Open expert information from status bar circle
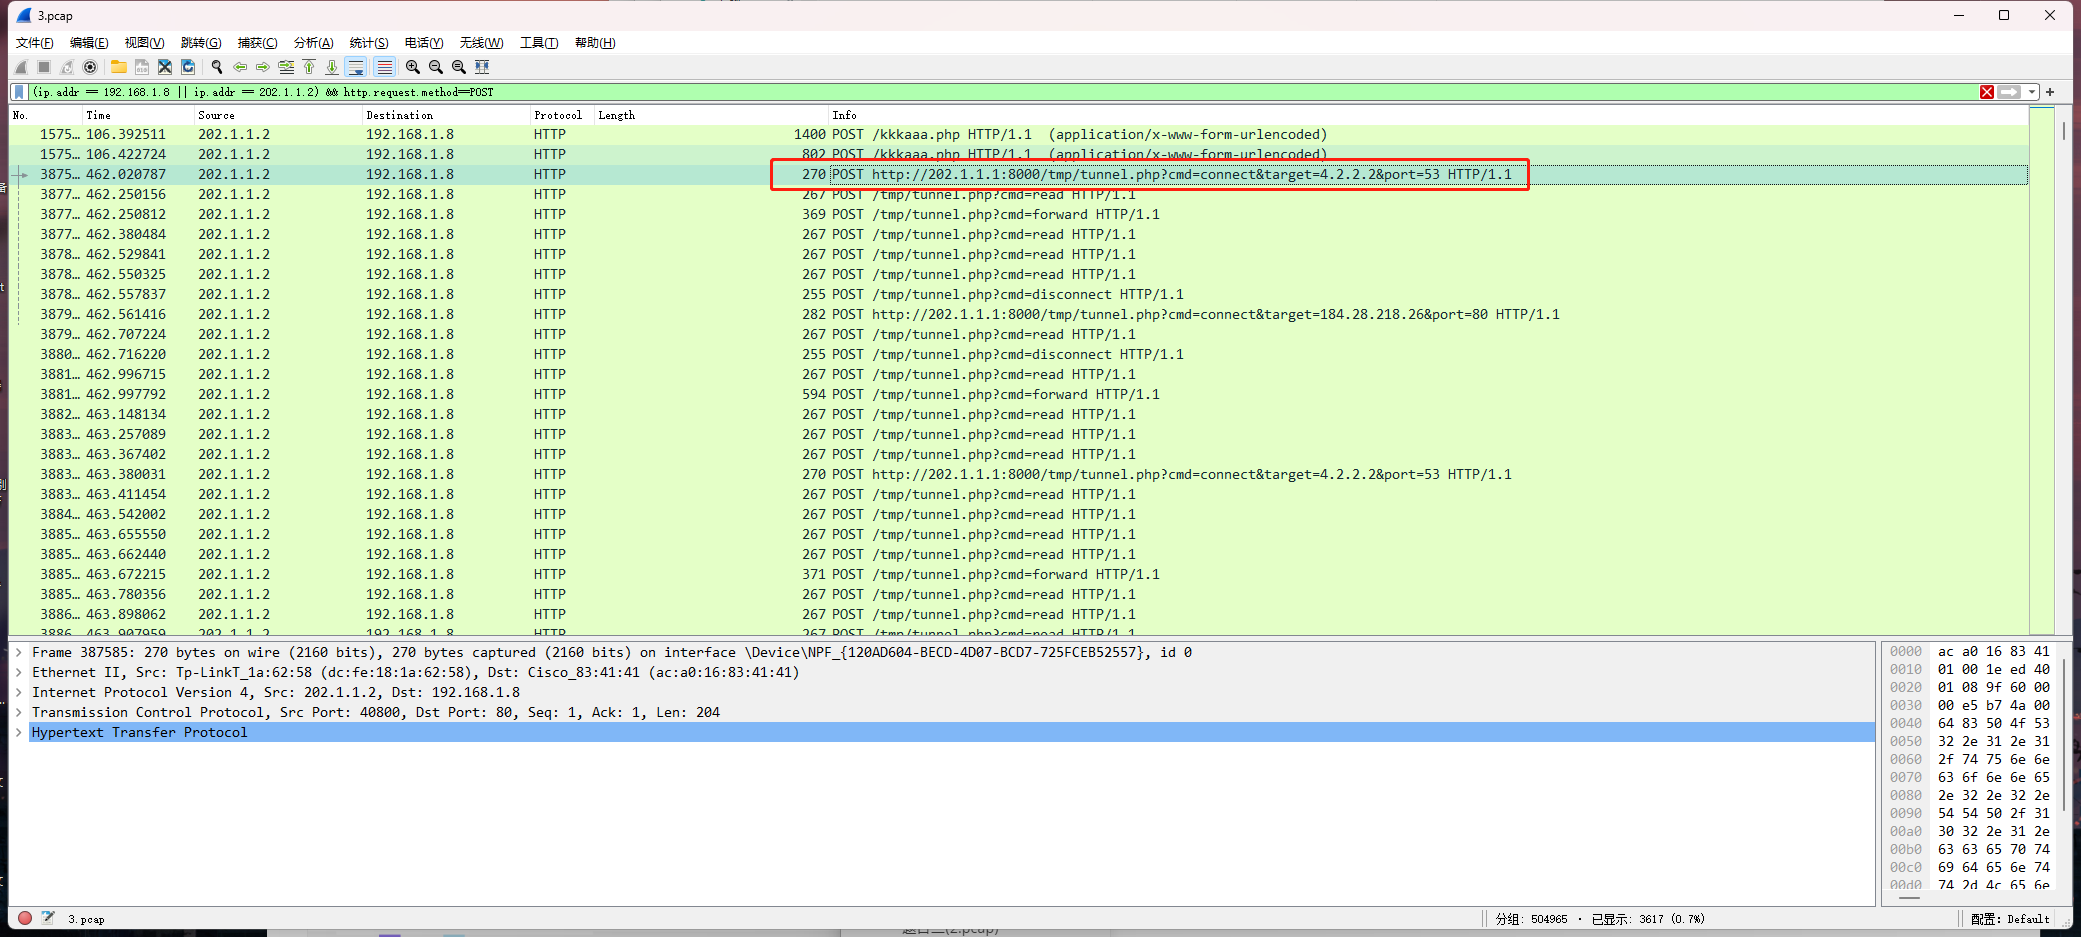Viewport: 2081px width, 937px height. point(25,918)
